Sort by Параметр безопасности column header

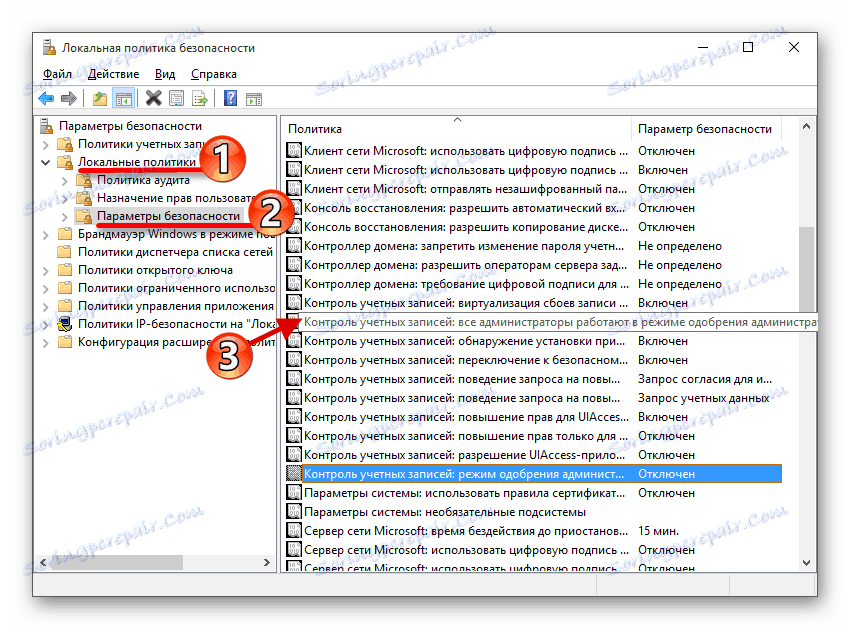click(x=706, y=129)
